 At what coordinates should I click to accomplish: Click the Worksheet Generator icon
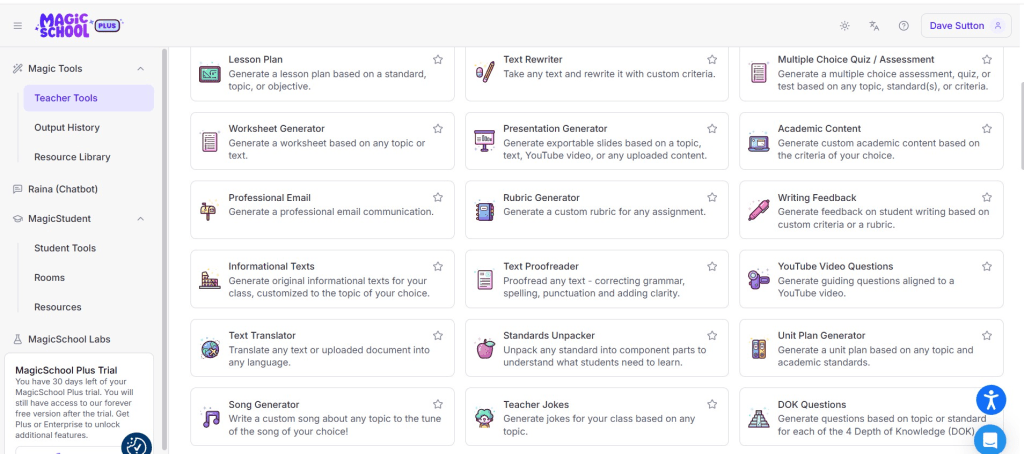click(x=210, y=142)
